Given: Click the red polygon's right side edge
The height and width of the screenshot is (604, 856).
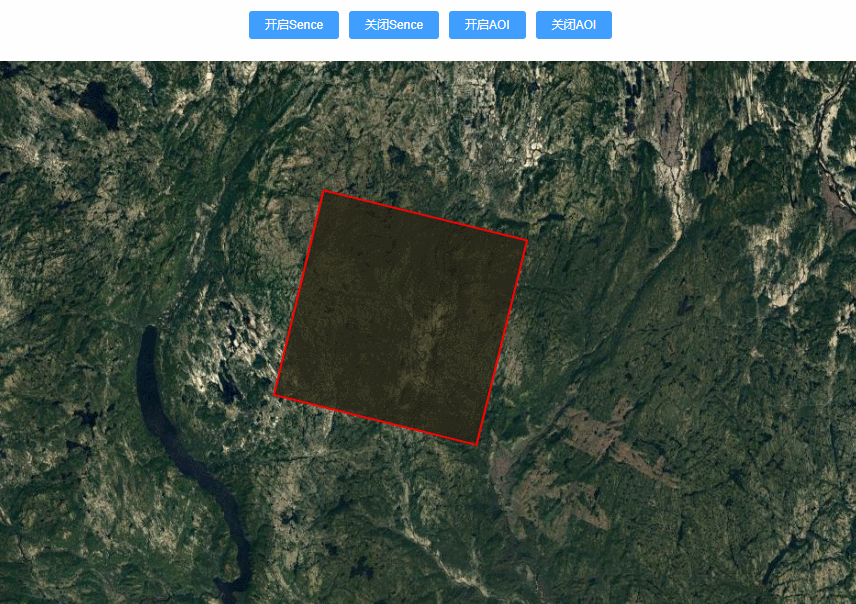Looking at the screenshot, I should 502,342.
